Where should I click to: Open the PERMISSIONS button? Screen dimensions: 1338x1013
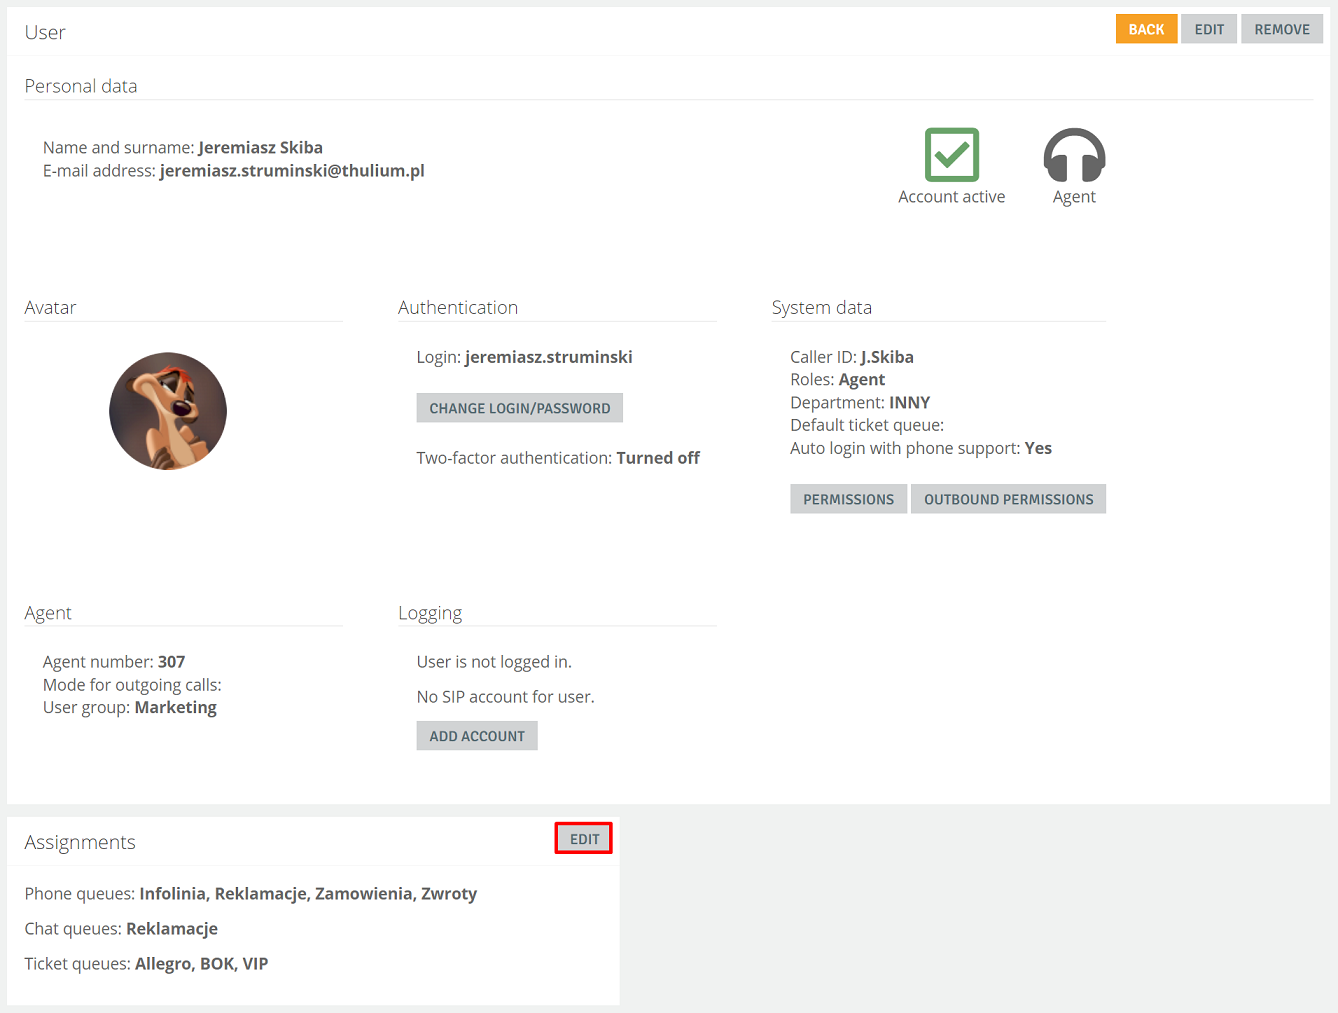coord(848,499)
